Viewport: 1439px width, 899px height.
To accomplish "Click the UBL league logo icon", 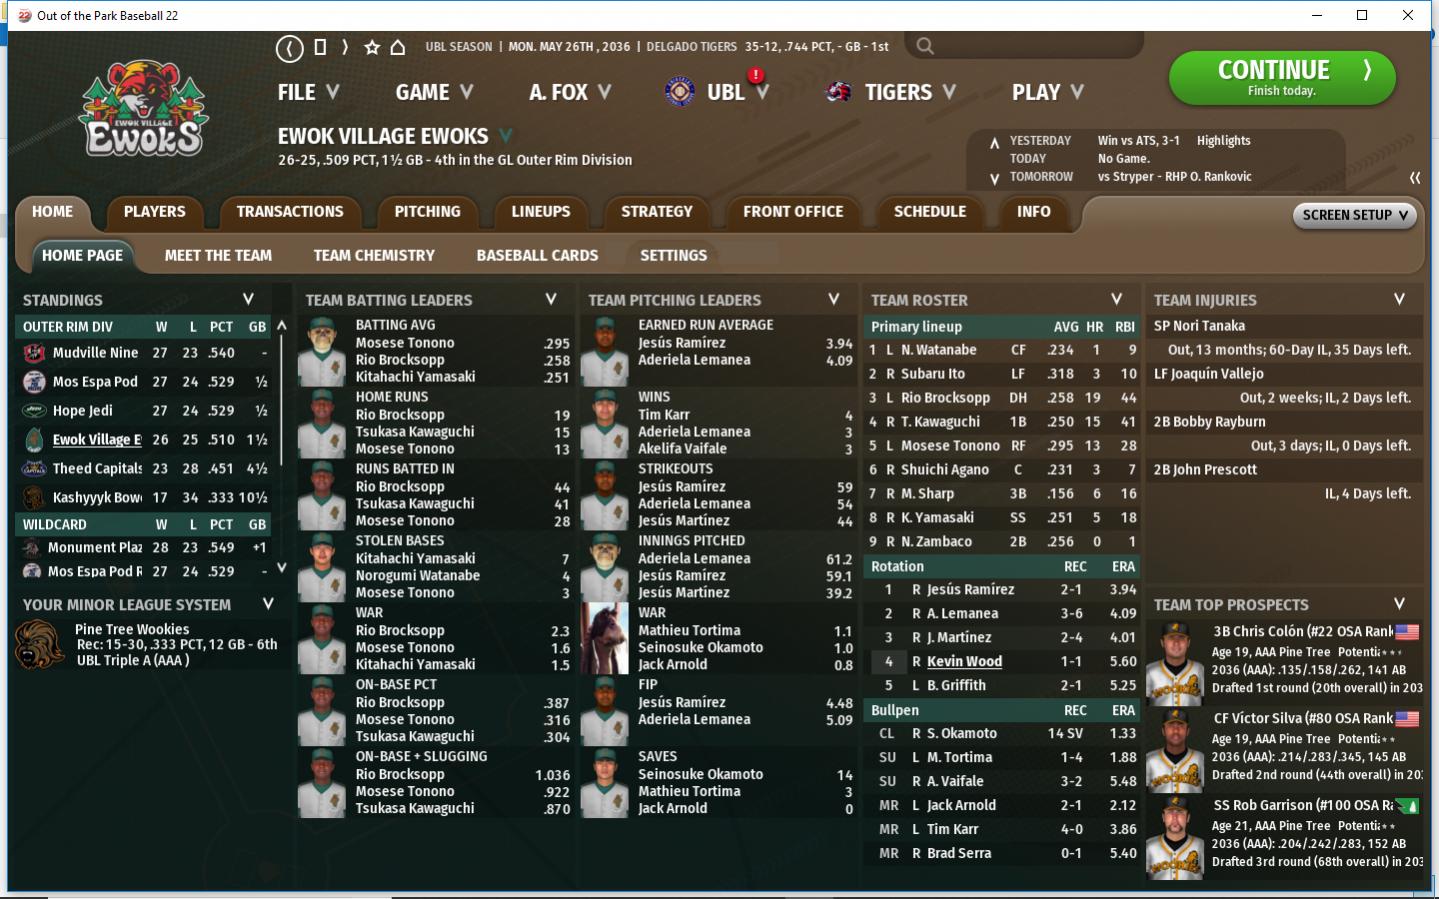I will point(680,92).
